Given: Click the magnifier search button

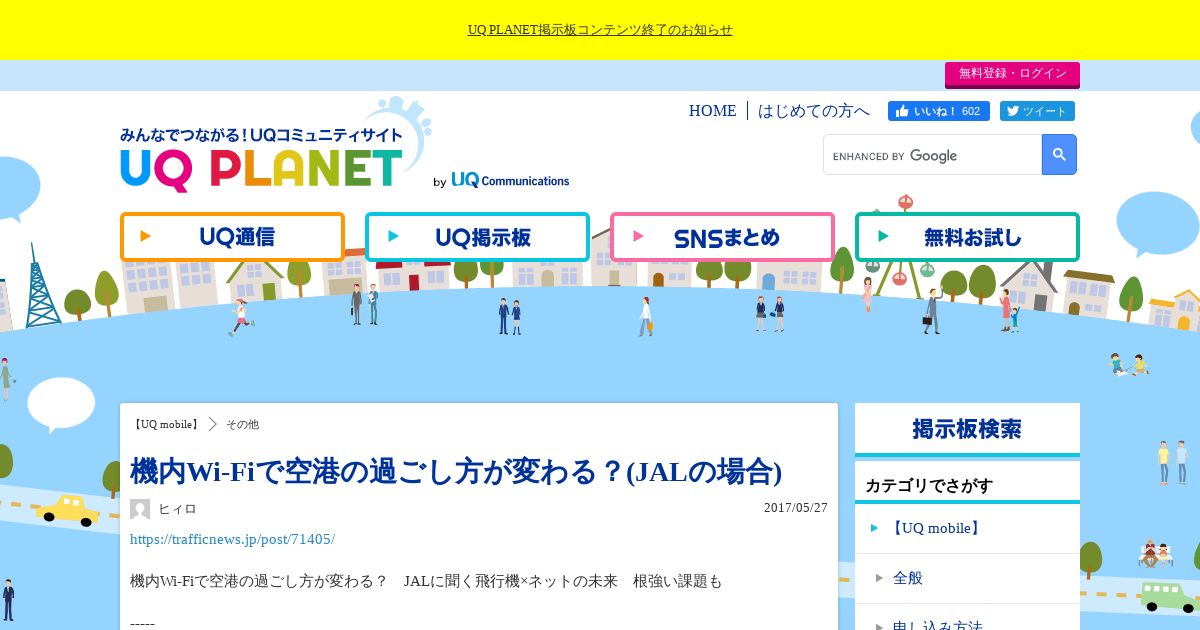Looking at the screenshot, I should [x=1059, y=155].
